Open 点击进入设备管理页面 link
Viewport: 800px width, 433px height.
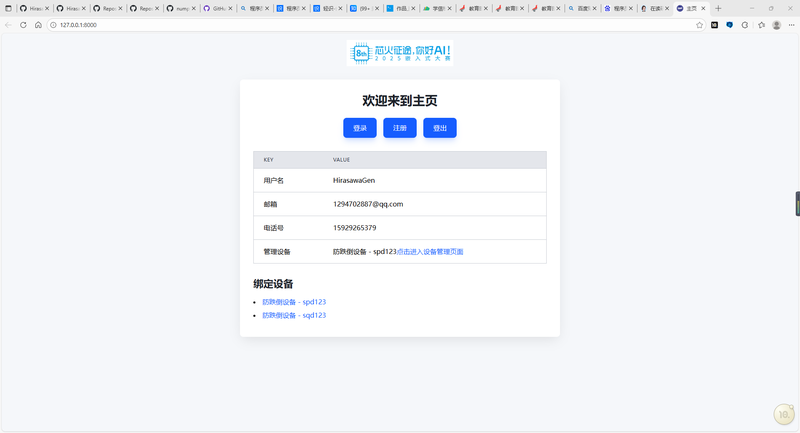pos(430,252)
